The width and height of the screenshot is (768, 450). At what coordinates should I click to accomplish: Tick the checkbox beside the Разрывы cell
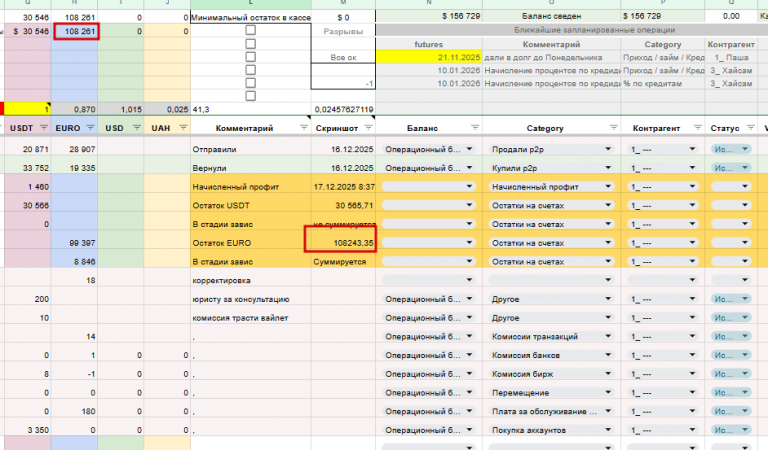250,30
